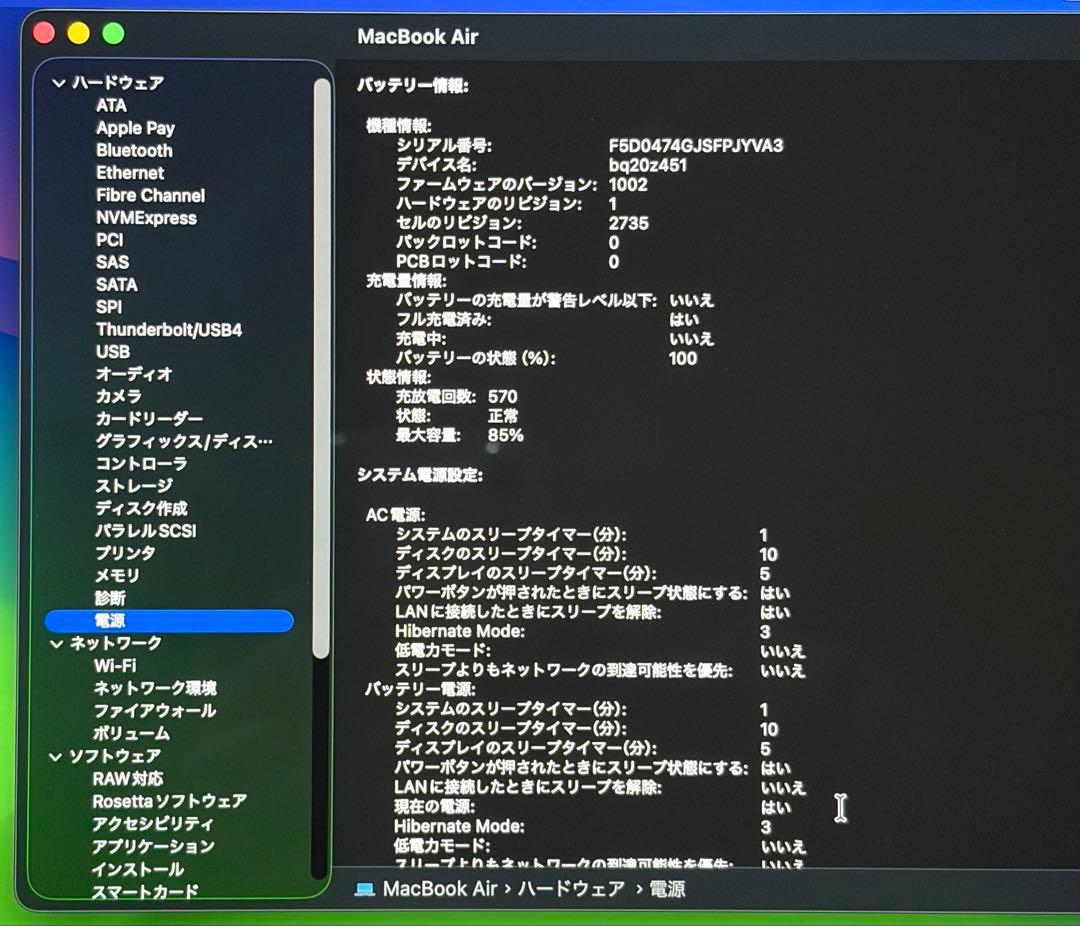
Task: Select アクセシビリティ in the sidebar
Action: pos(153,823)
